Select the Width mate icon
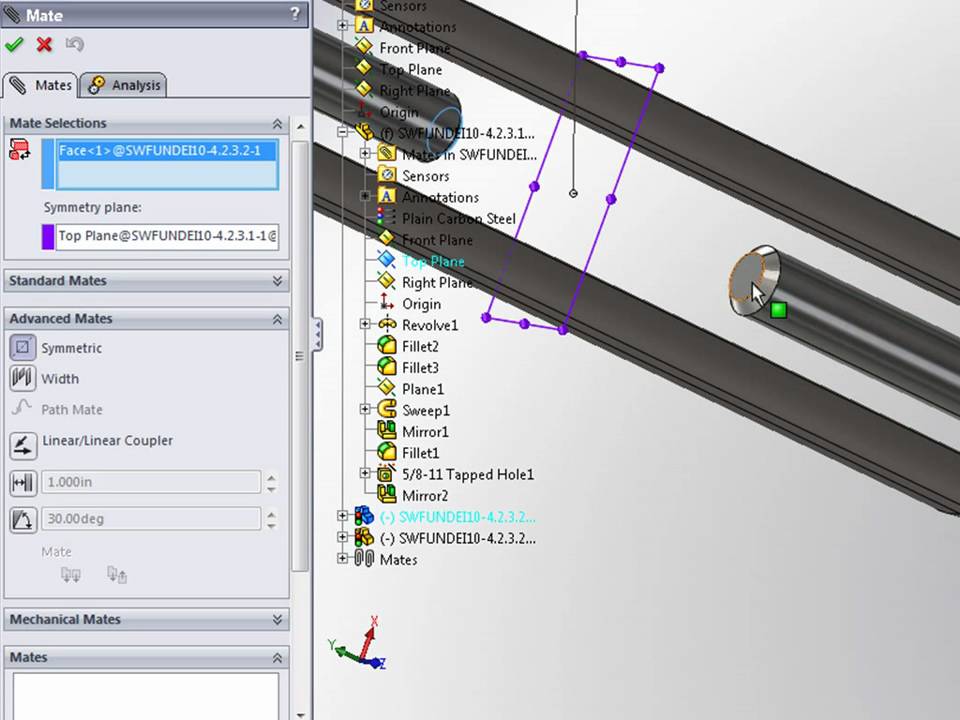 pyautogui.click(x=23, y=378)
